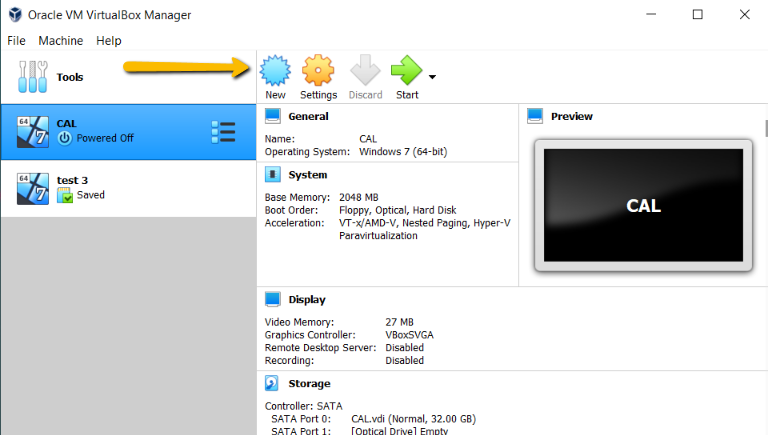Open the Start button dropdown arrow
This screenshot has height=435, width=768.
(x=432, y=77)
